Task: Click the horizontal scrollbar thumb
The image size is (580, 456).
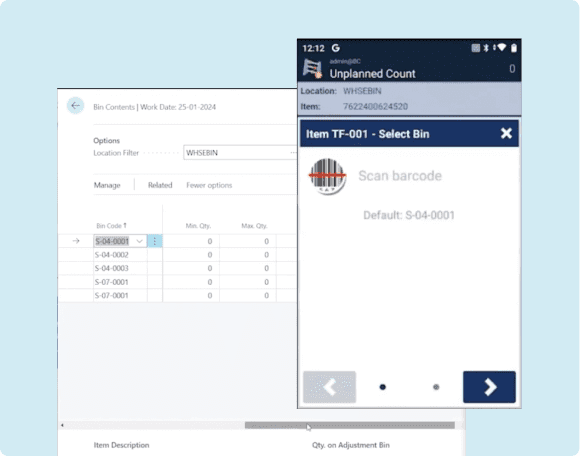Action: point(350,425)
